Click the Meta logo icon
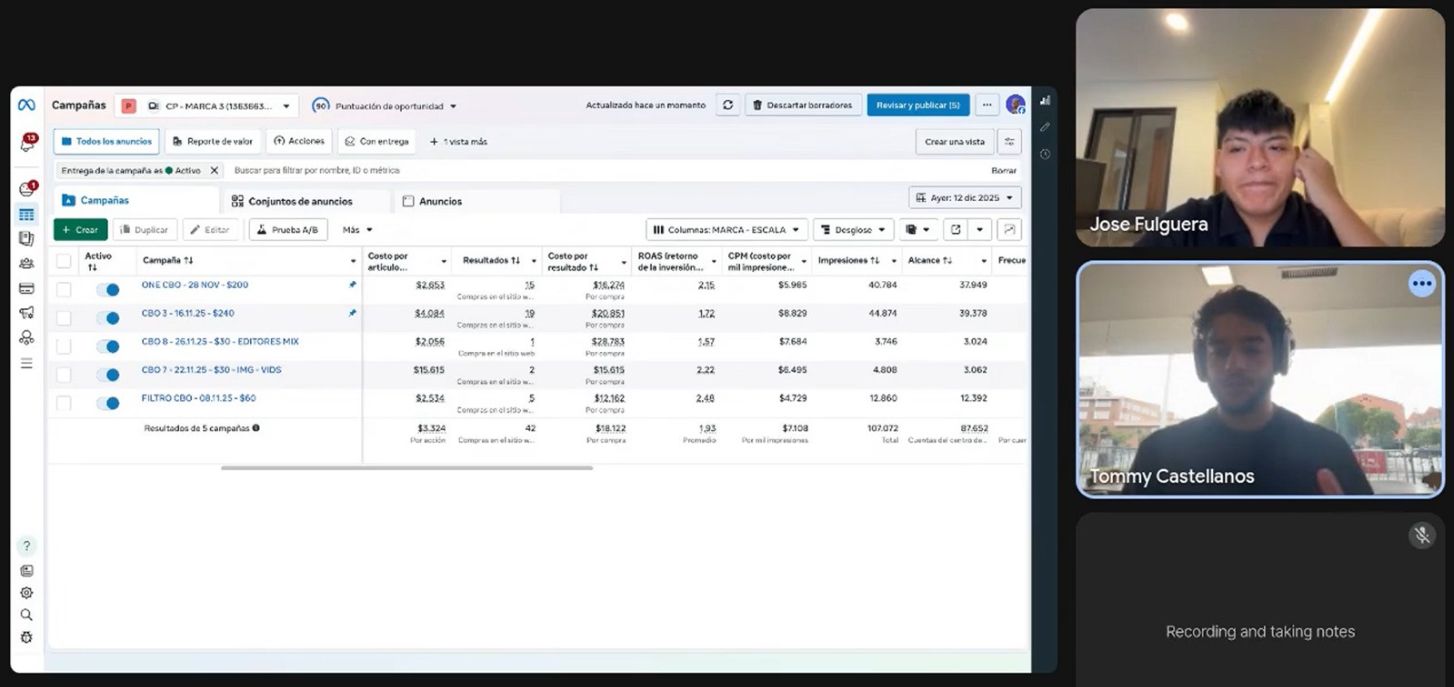 (x=27, y=105)
